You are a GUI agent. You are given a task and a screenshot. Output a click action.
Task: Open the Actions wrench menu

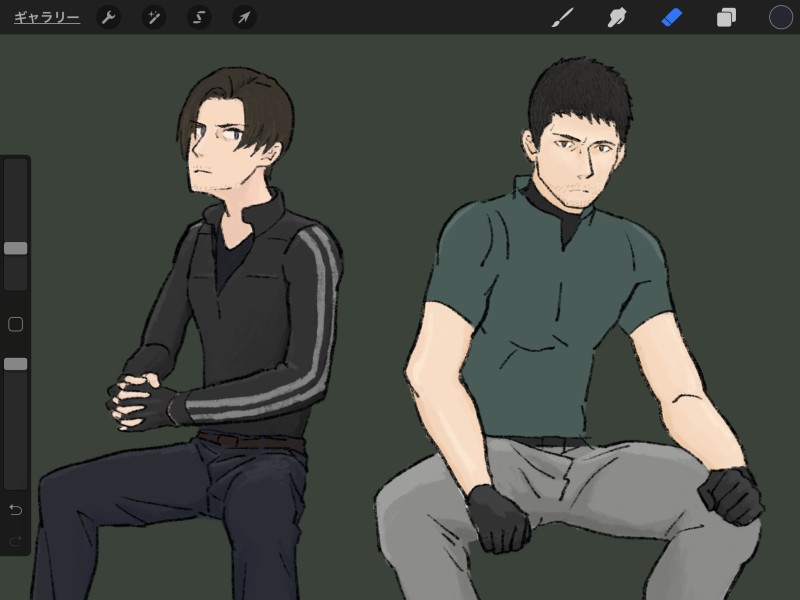[x=108, y=18]
